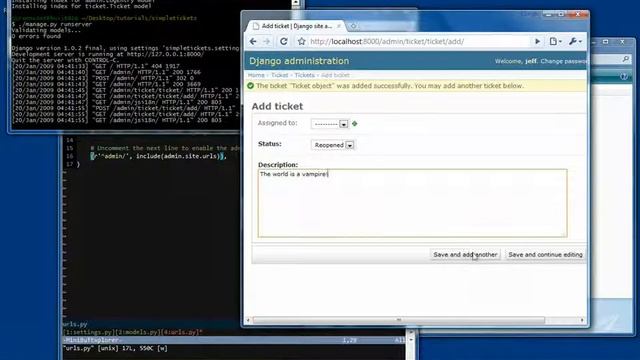Open a new tab next to Add ticket tab

coord(353,26)
